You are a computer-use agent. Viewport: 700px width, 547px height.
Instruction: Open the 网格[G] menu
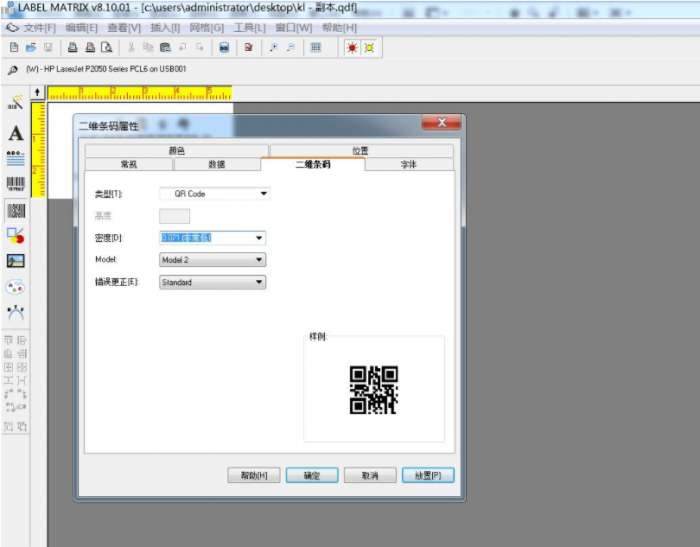[206, 28]
